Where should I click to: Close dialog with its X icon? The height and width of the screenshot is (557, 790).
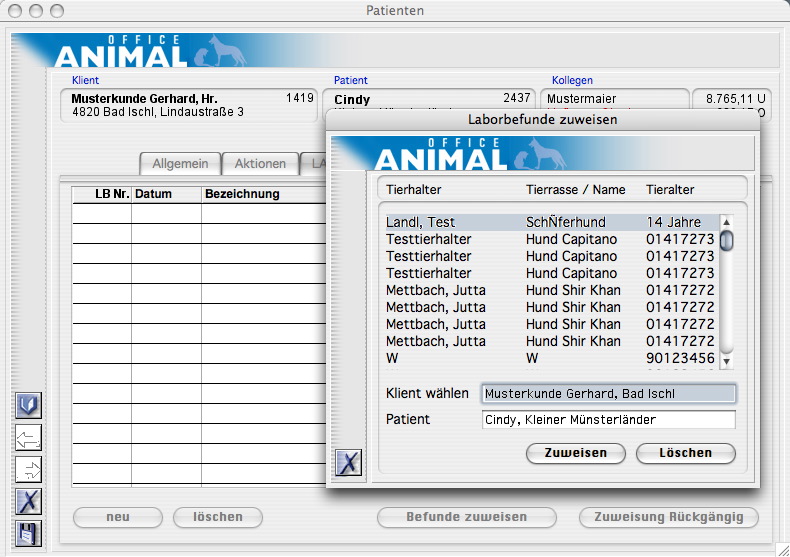click(x=349, y=463)
